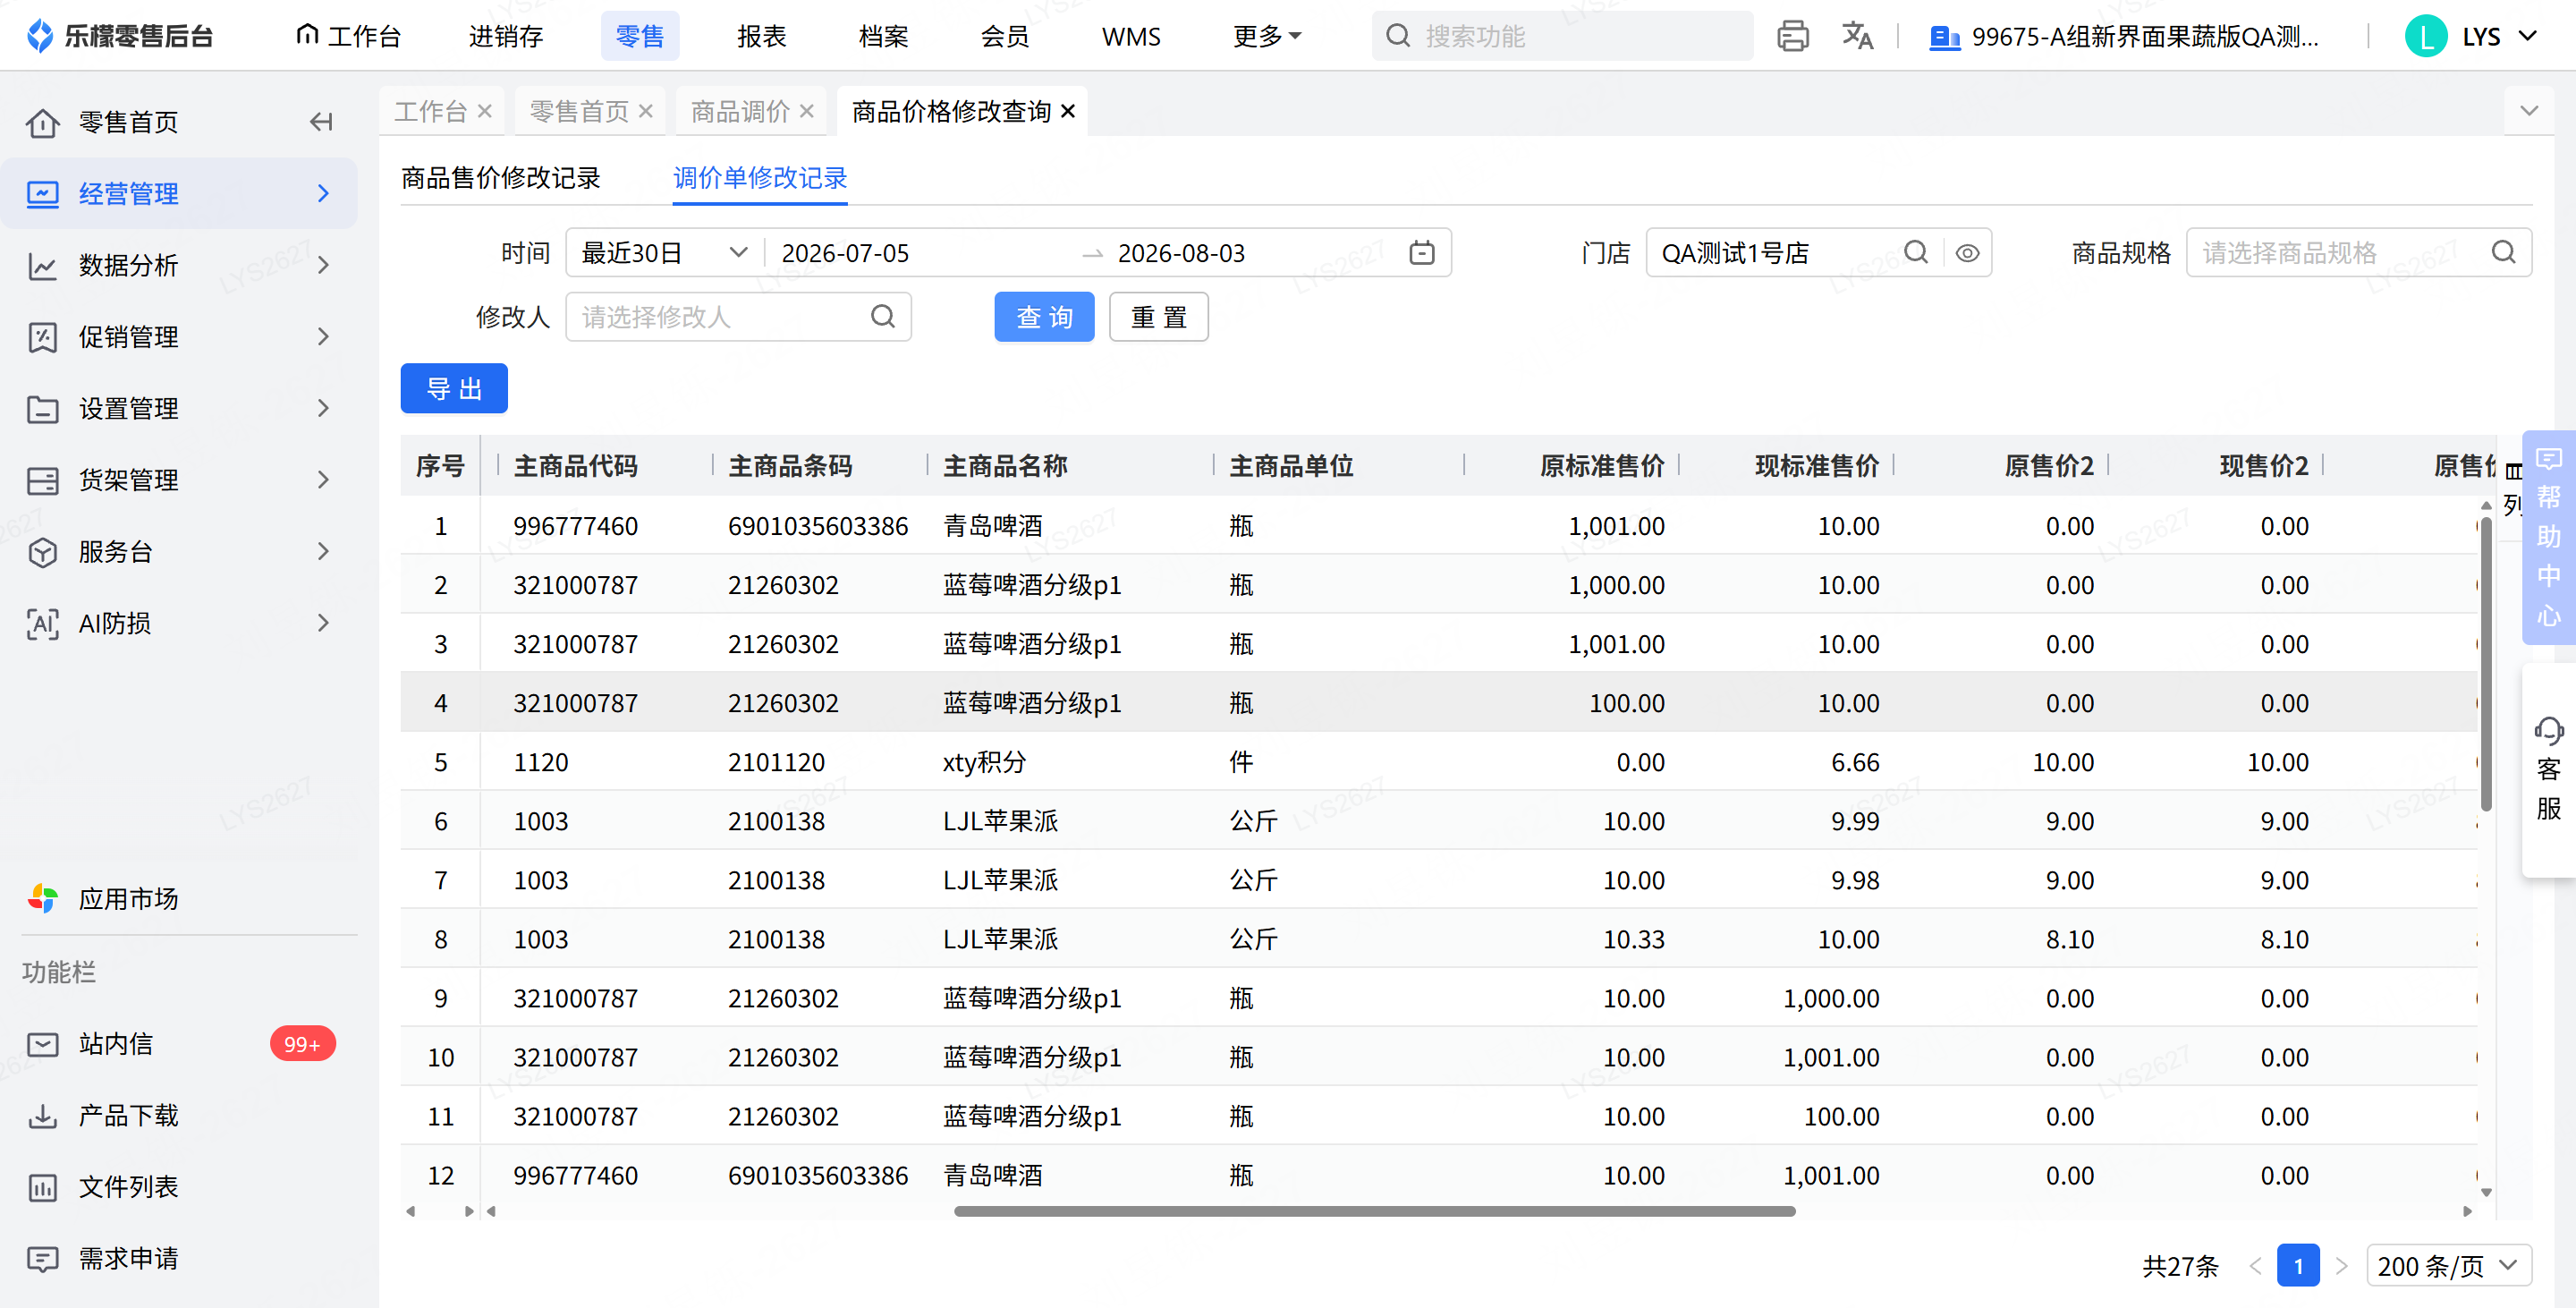The width and height of the screenshot is (2576, 1308).
Task: Click the 99+ badge on 站内信
Action: pyautogui.click(x=302, y=1044)
